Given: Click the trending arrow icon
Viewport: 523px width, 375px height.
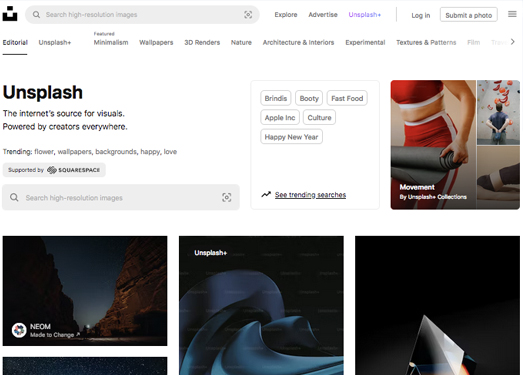Looking at the screenshot, I should coord(266,194).
